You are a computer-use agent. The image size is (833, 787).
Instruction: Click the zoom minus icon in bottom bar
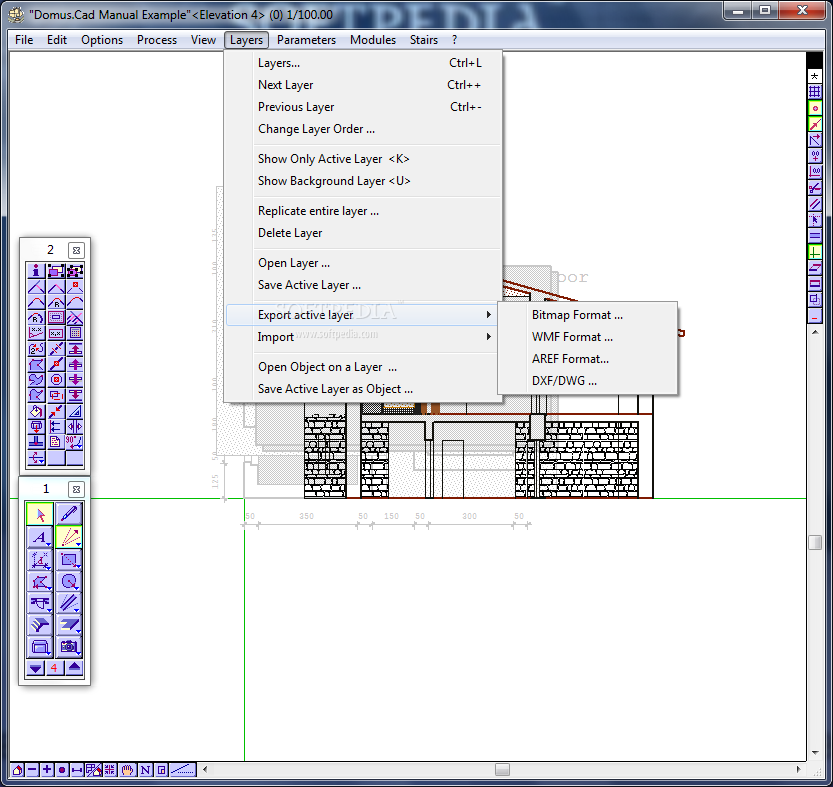tap(32, 769)
